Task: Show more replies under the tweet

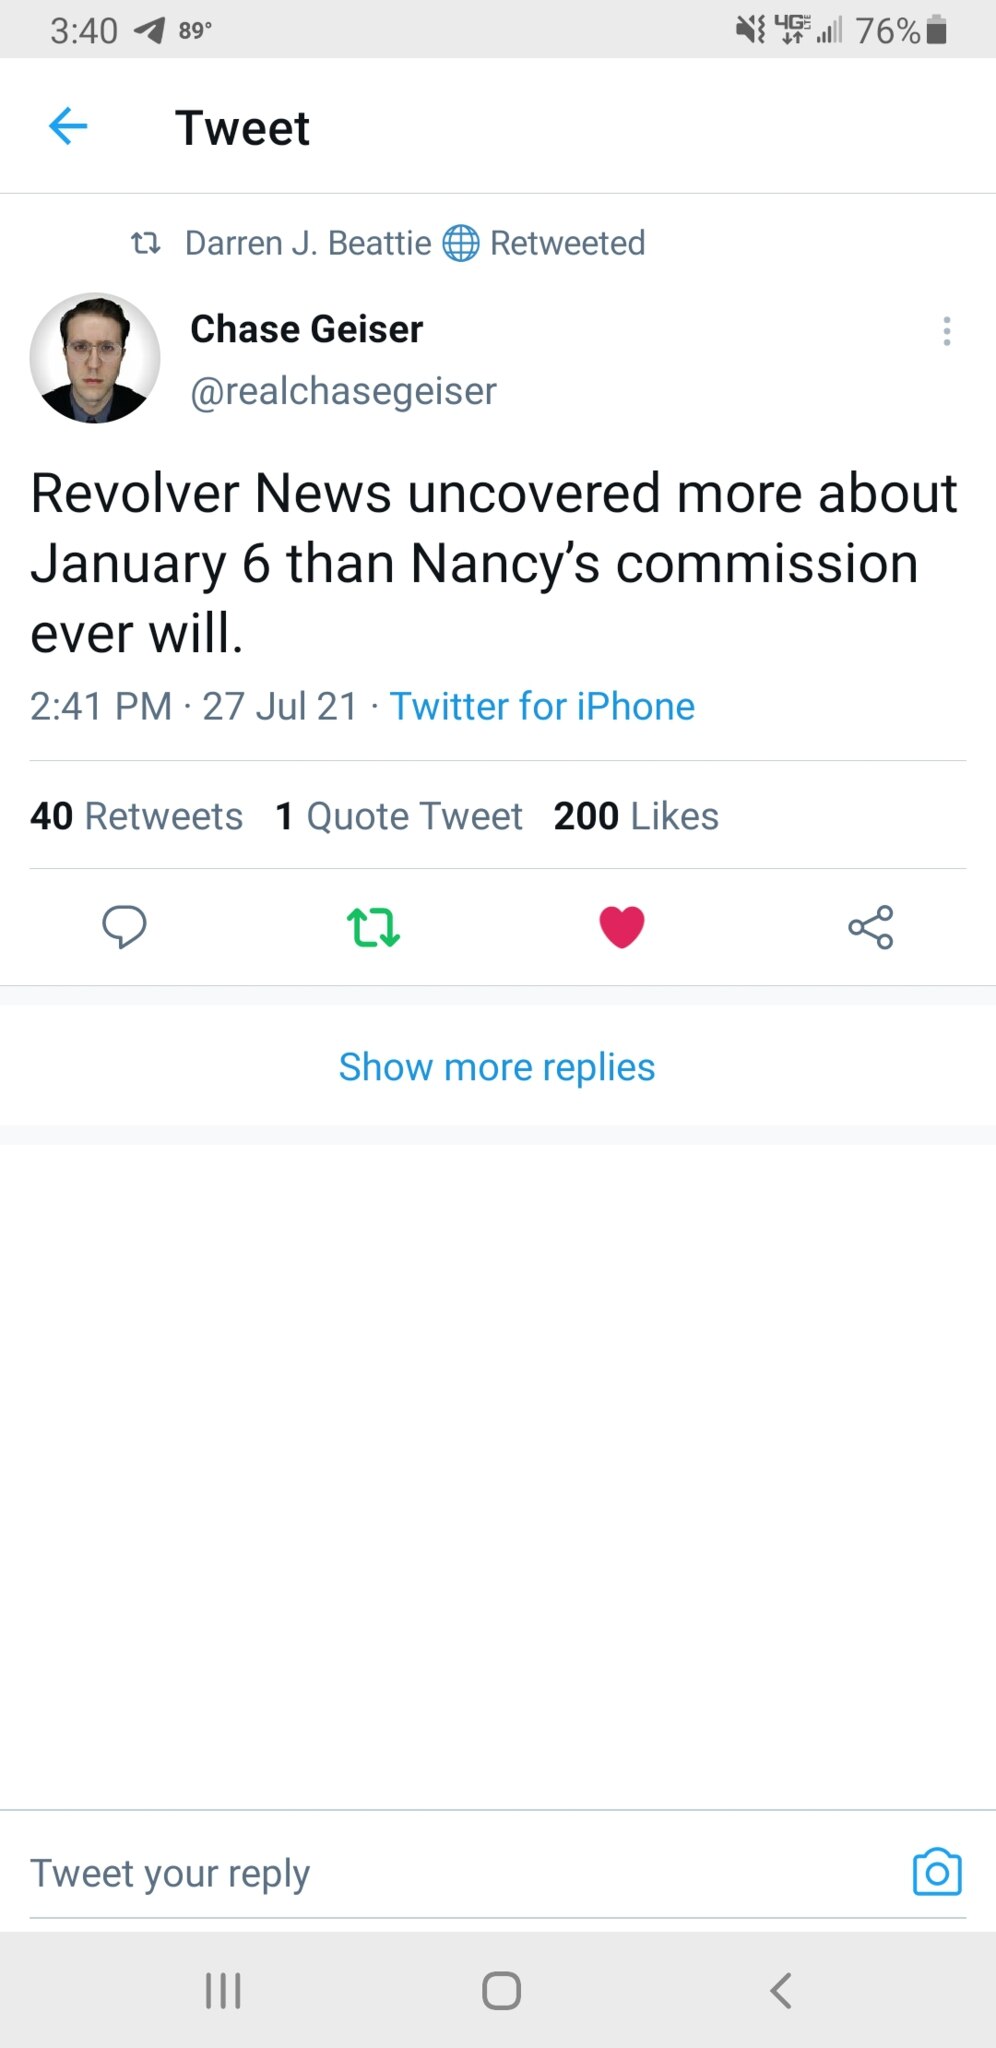Action: click(497, 1066)
